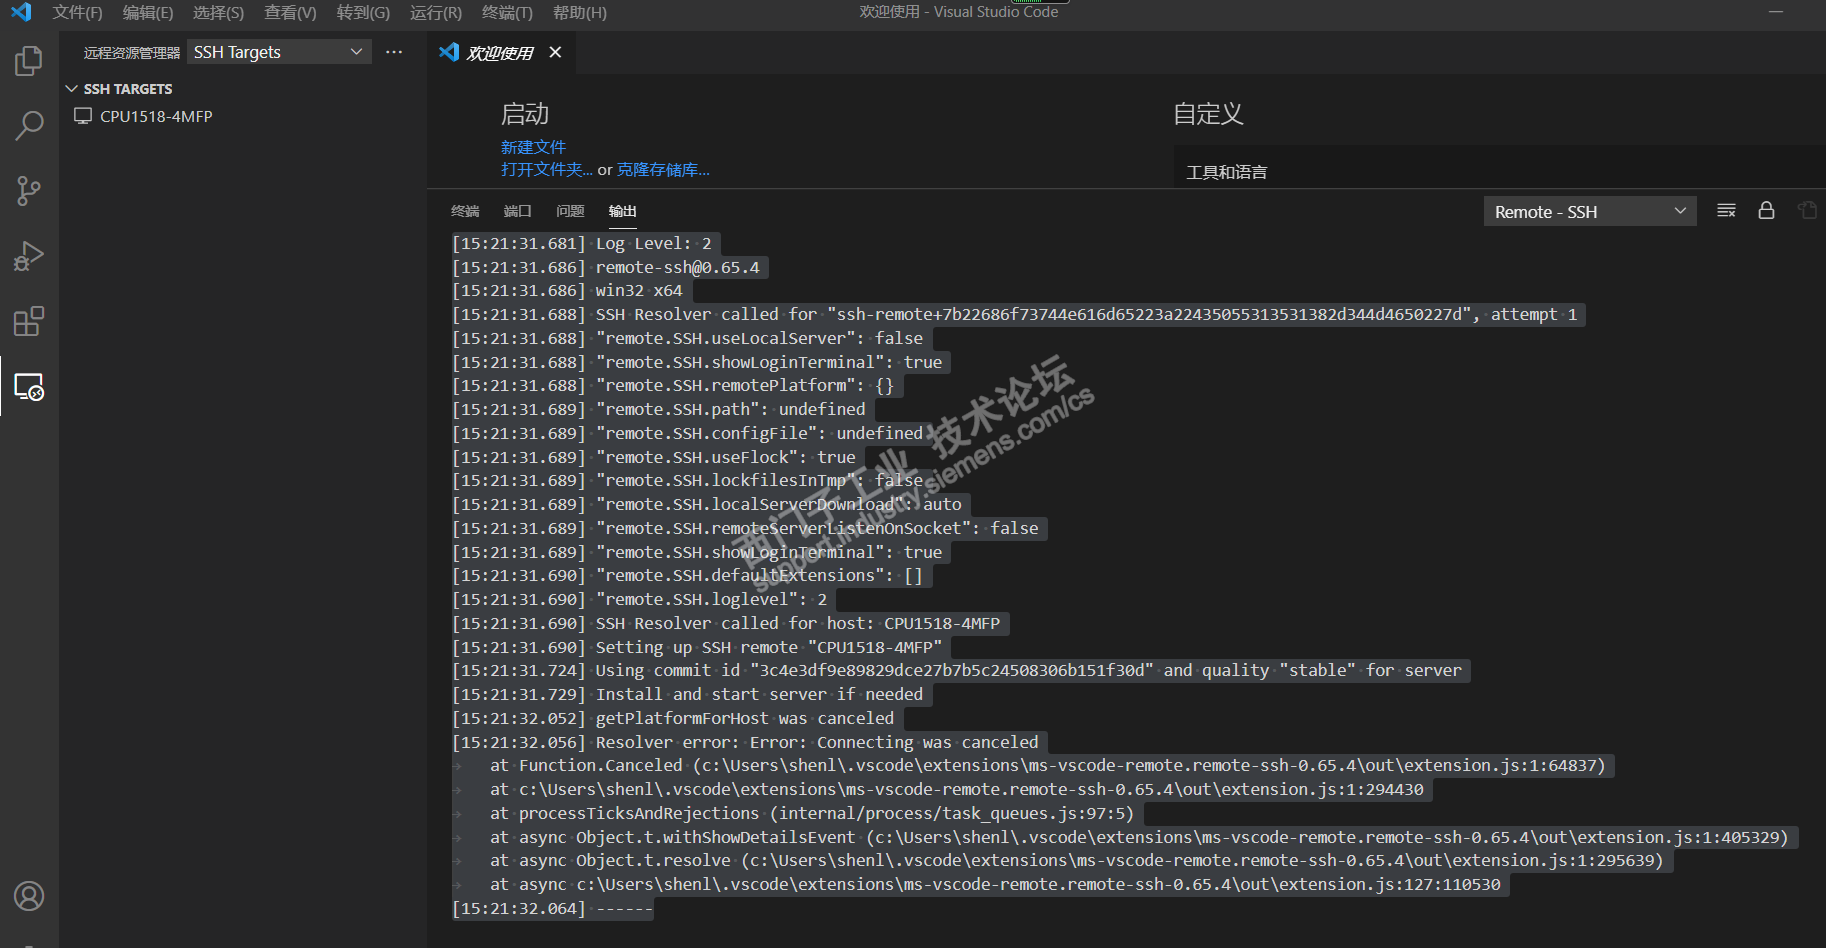Screen dimensions: 1826x948
Task: Click the "win32 x64" output line
Action: 567,290
